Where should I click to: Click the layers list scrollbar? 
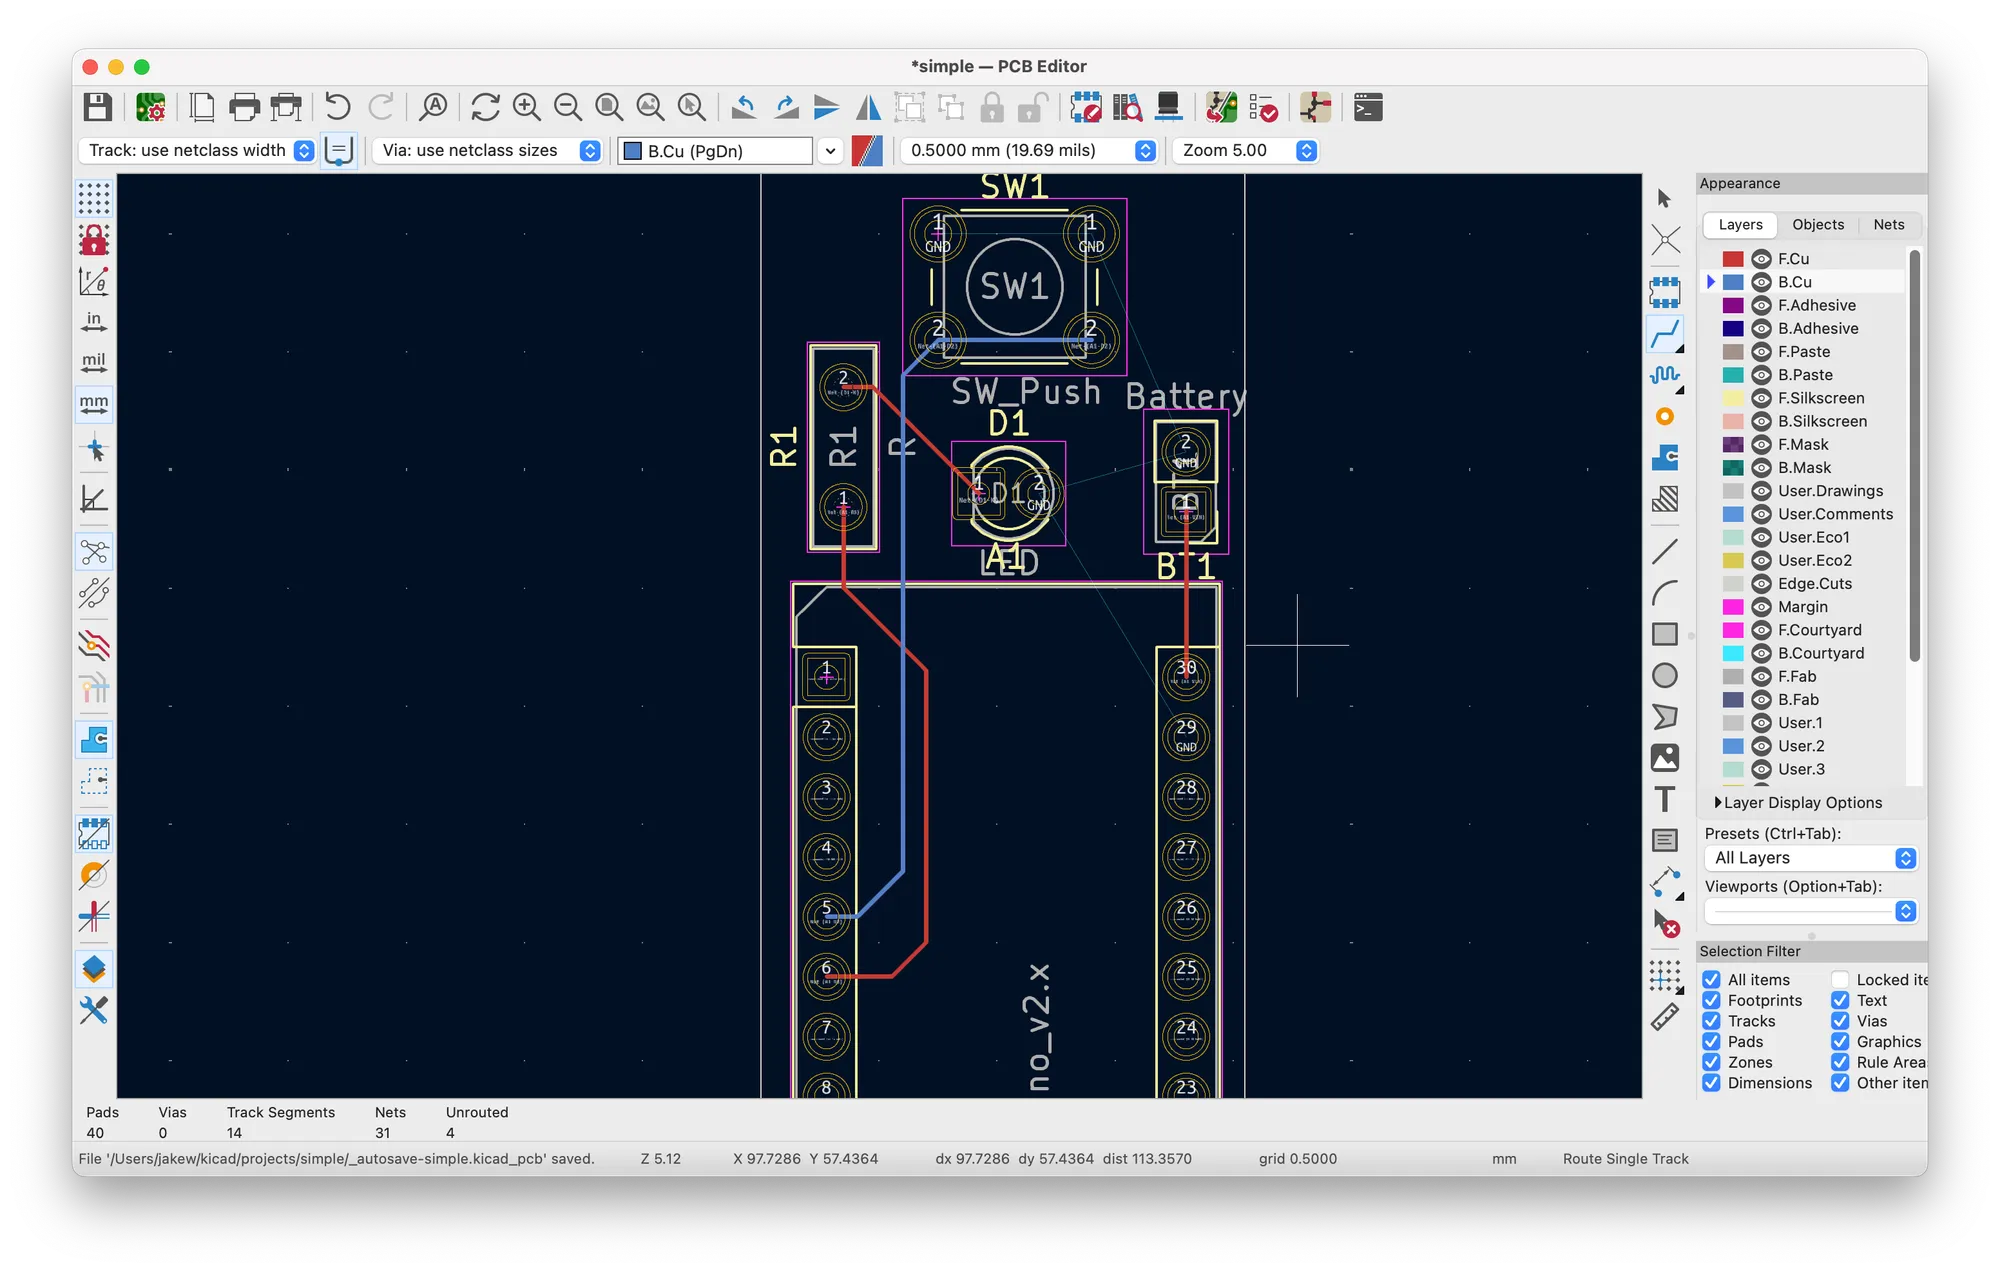pos(1914,455)
